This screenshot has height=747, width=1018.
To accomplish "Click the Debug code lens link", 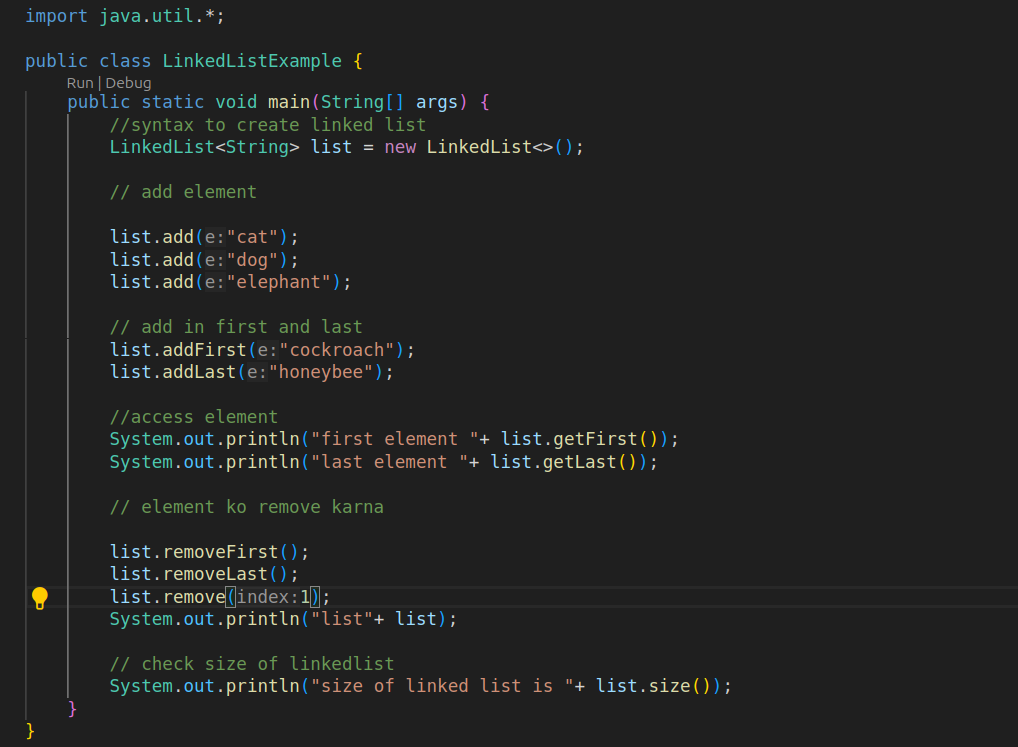I will click(129, 83).
